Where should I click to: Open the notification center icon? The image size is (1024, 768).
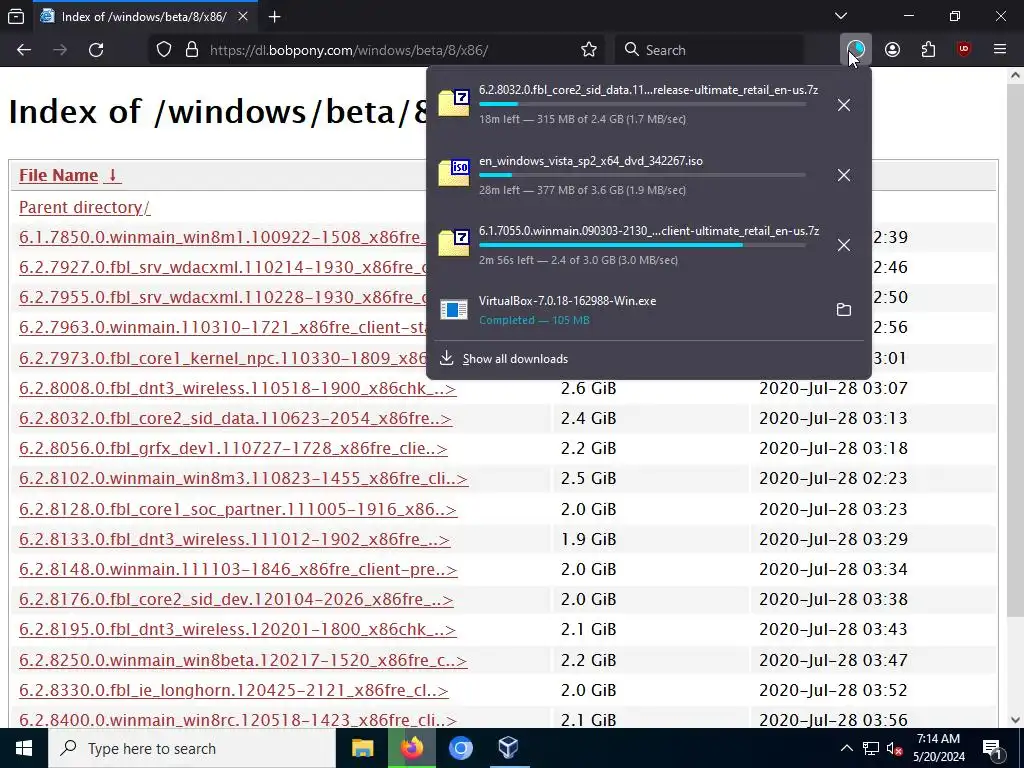[x=993, y=748]
